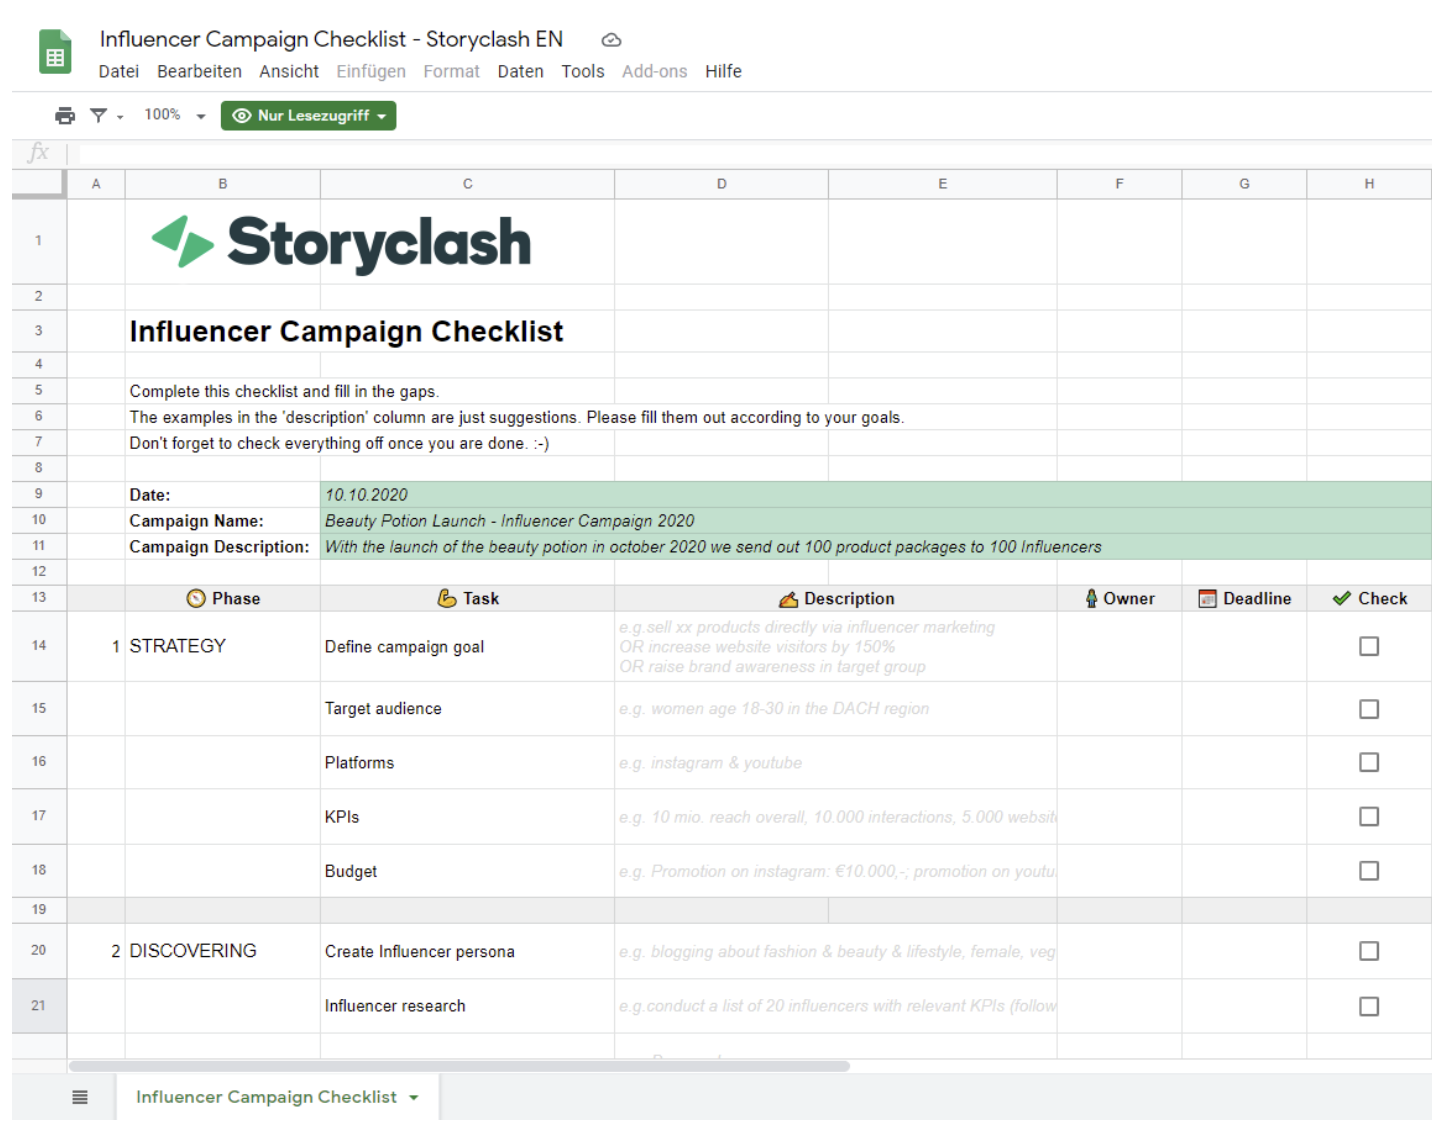Click the pencil emoji in the Description header

(x=789, y=598)
